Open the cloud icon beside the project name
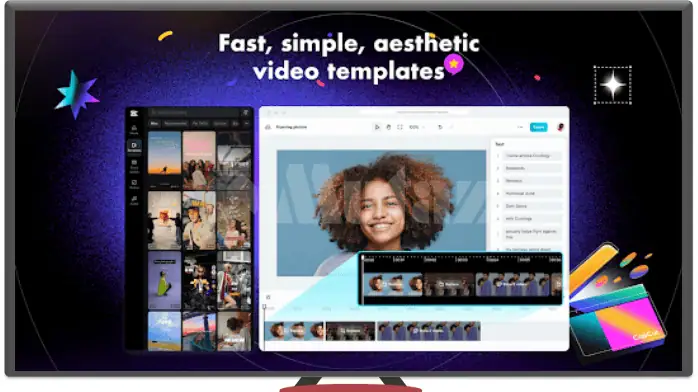 click(268, 127)
